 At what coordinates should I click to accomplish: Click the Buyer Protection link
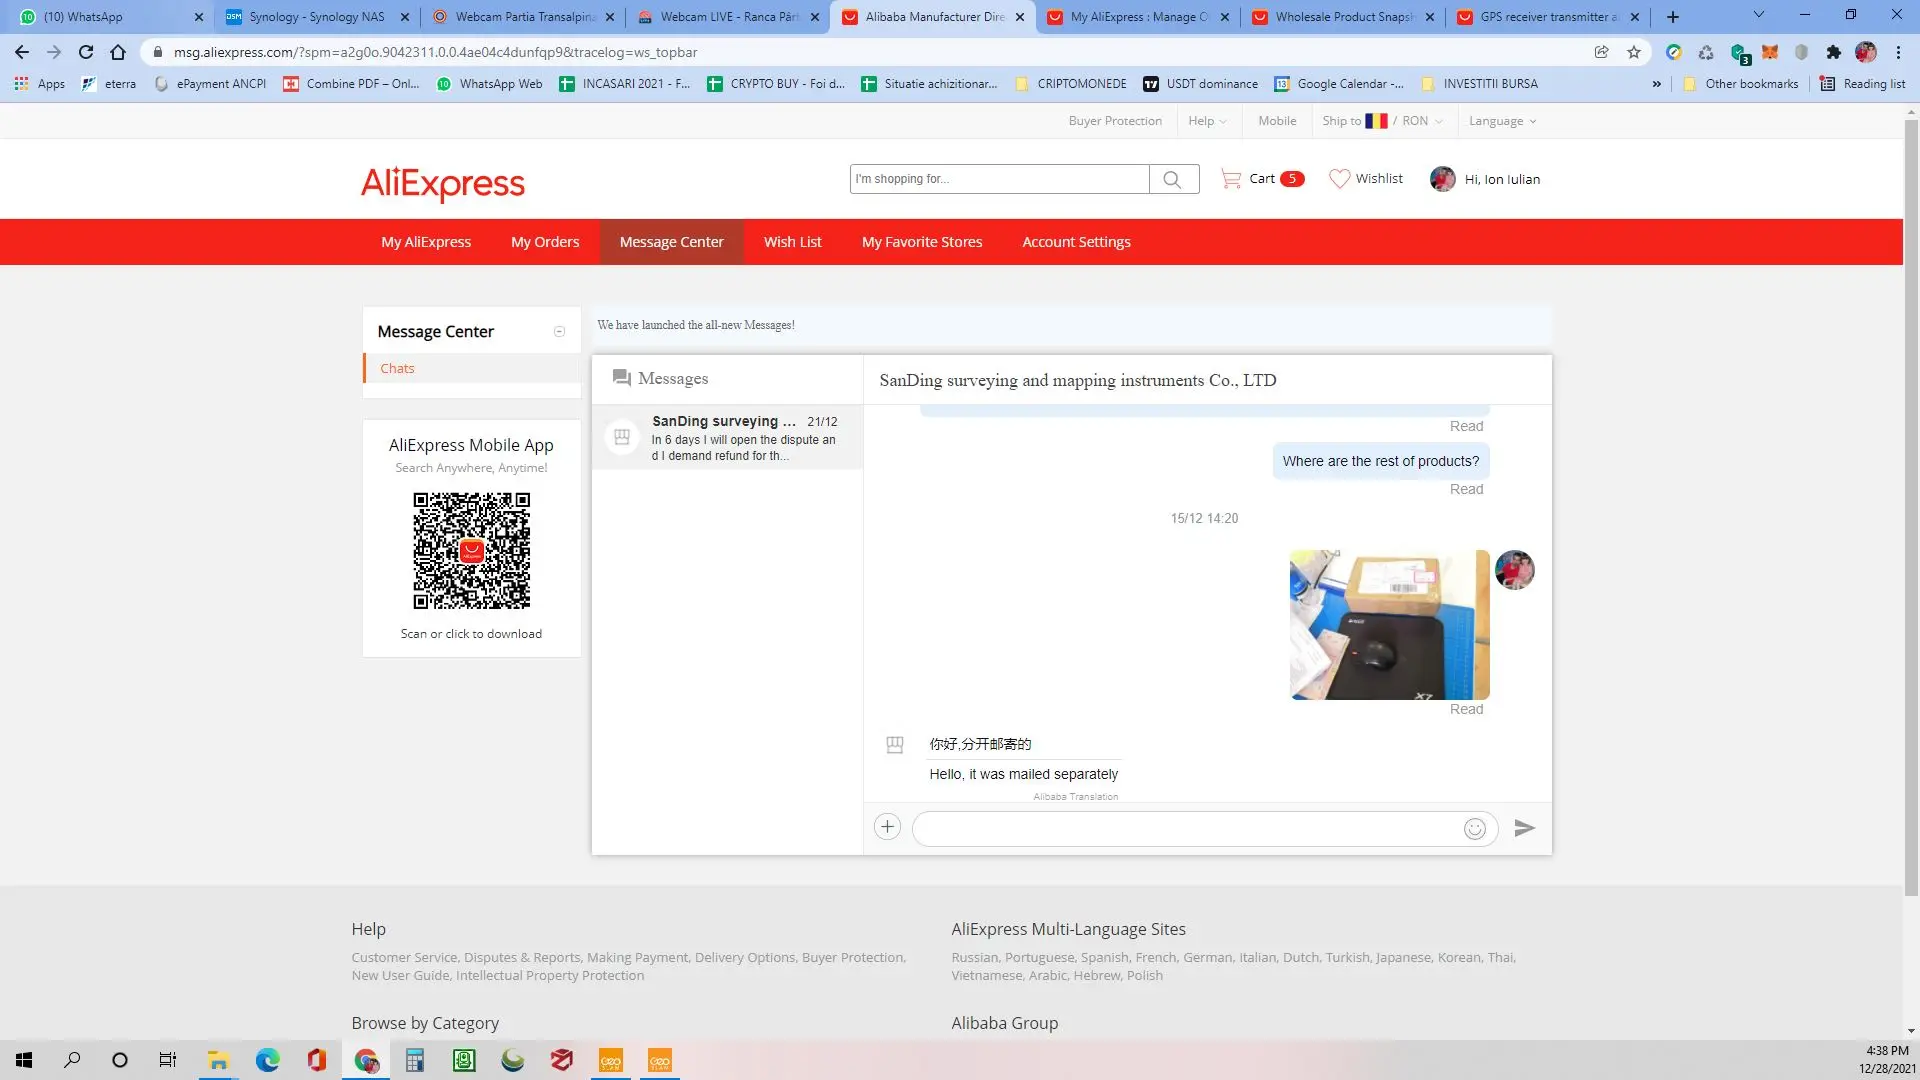click(x=1115, y=121)
